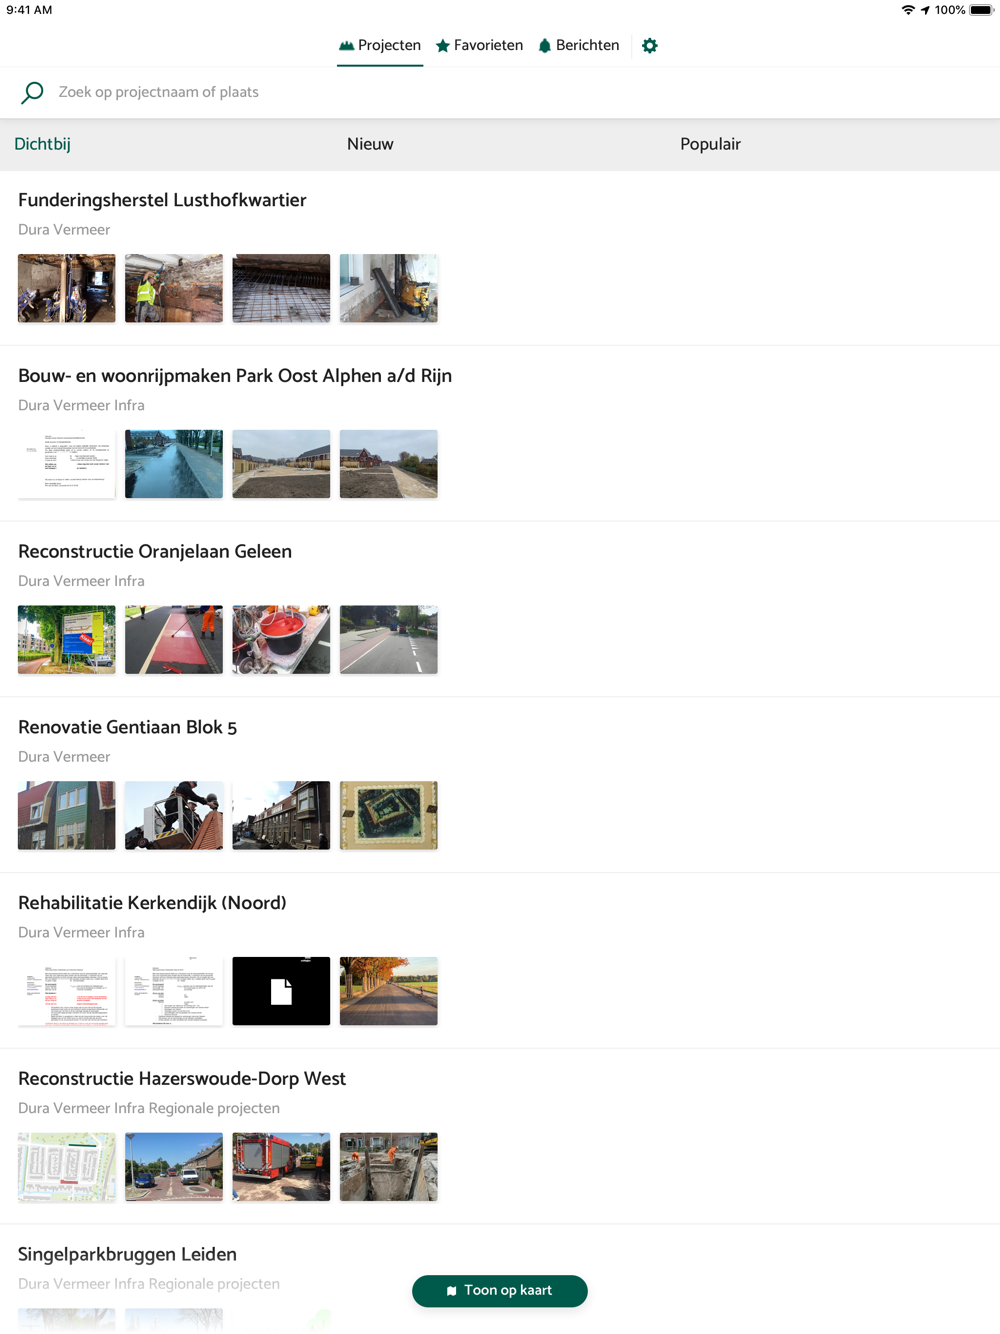The height and width of the screenshot is (1334, 1000).
Task: View the fire truck photo in Hazerswoude-Dorp
Action: [281, 1167]
